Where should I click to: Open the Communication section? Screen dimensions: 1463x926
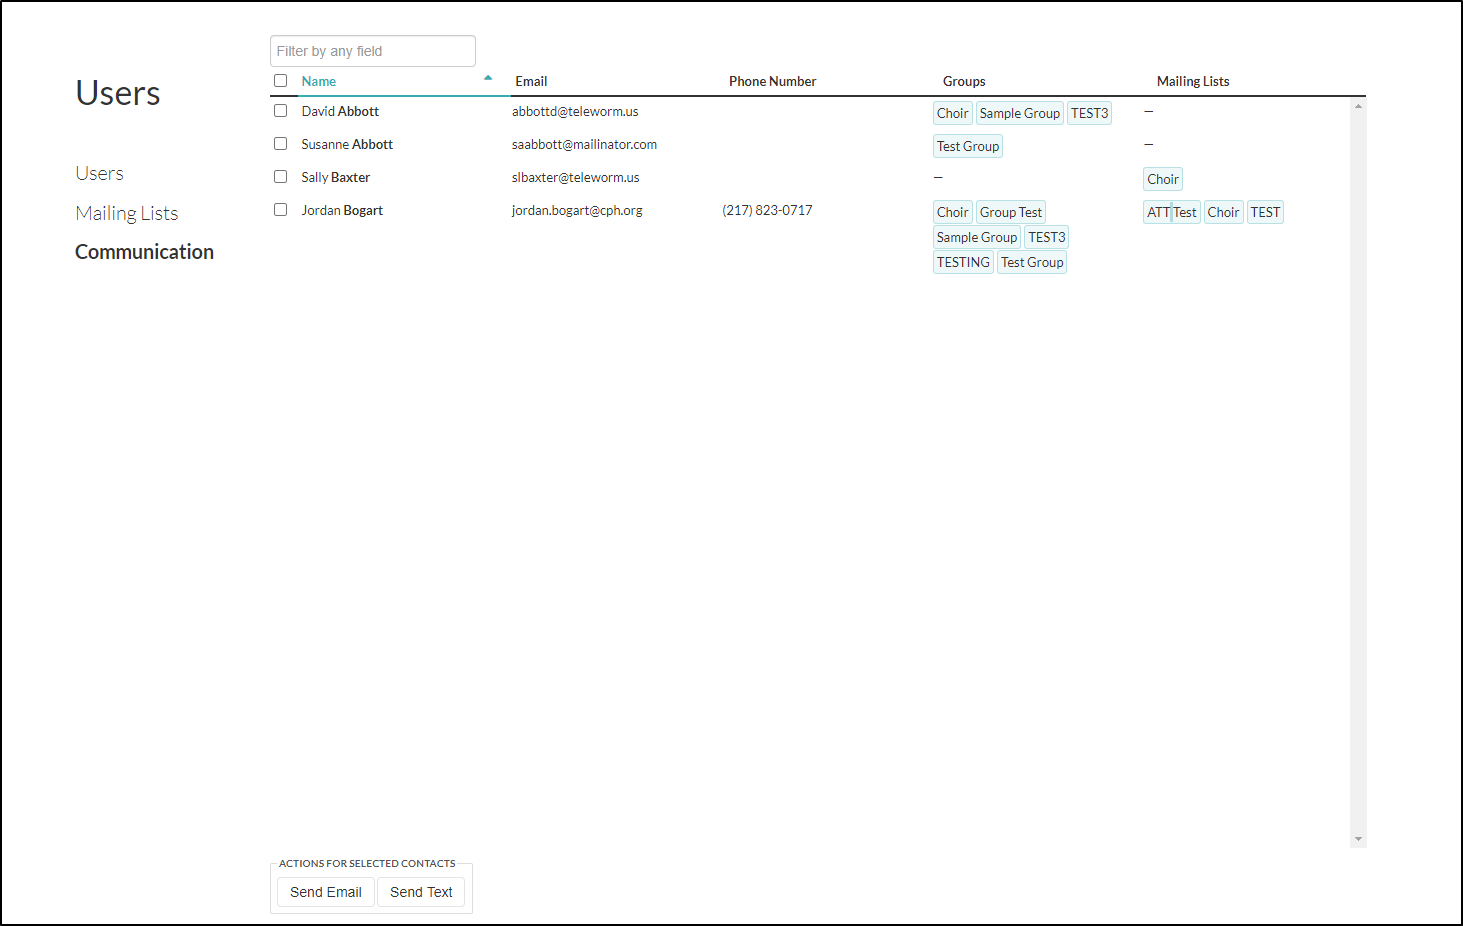click(144, 252)
